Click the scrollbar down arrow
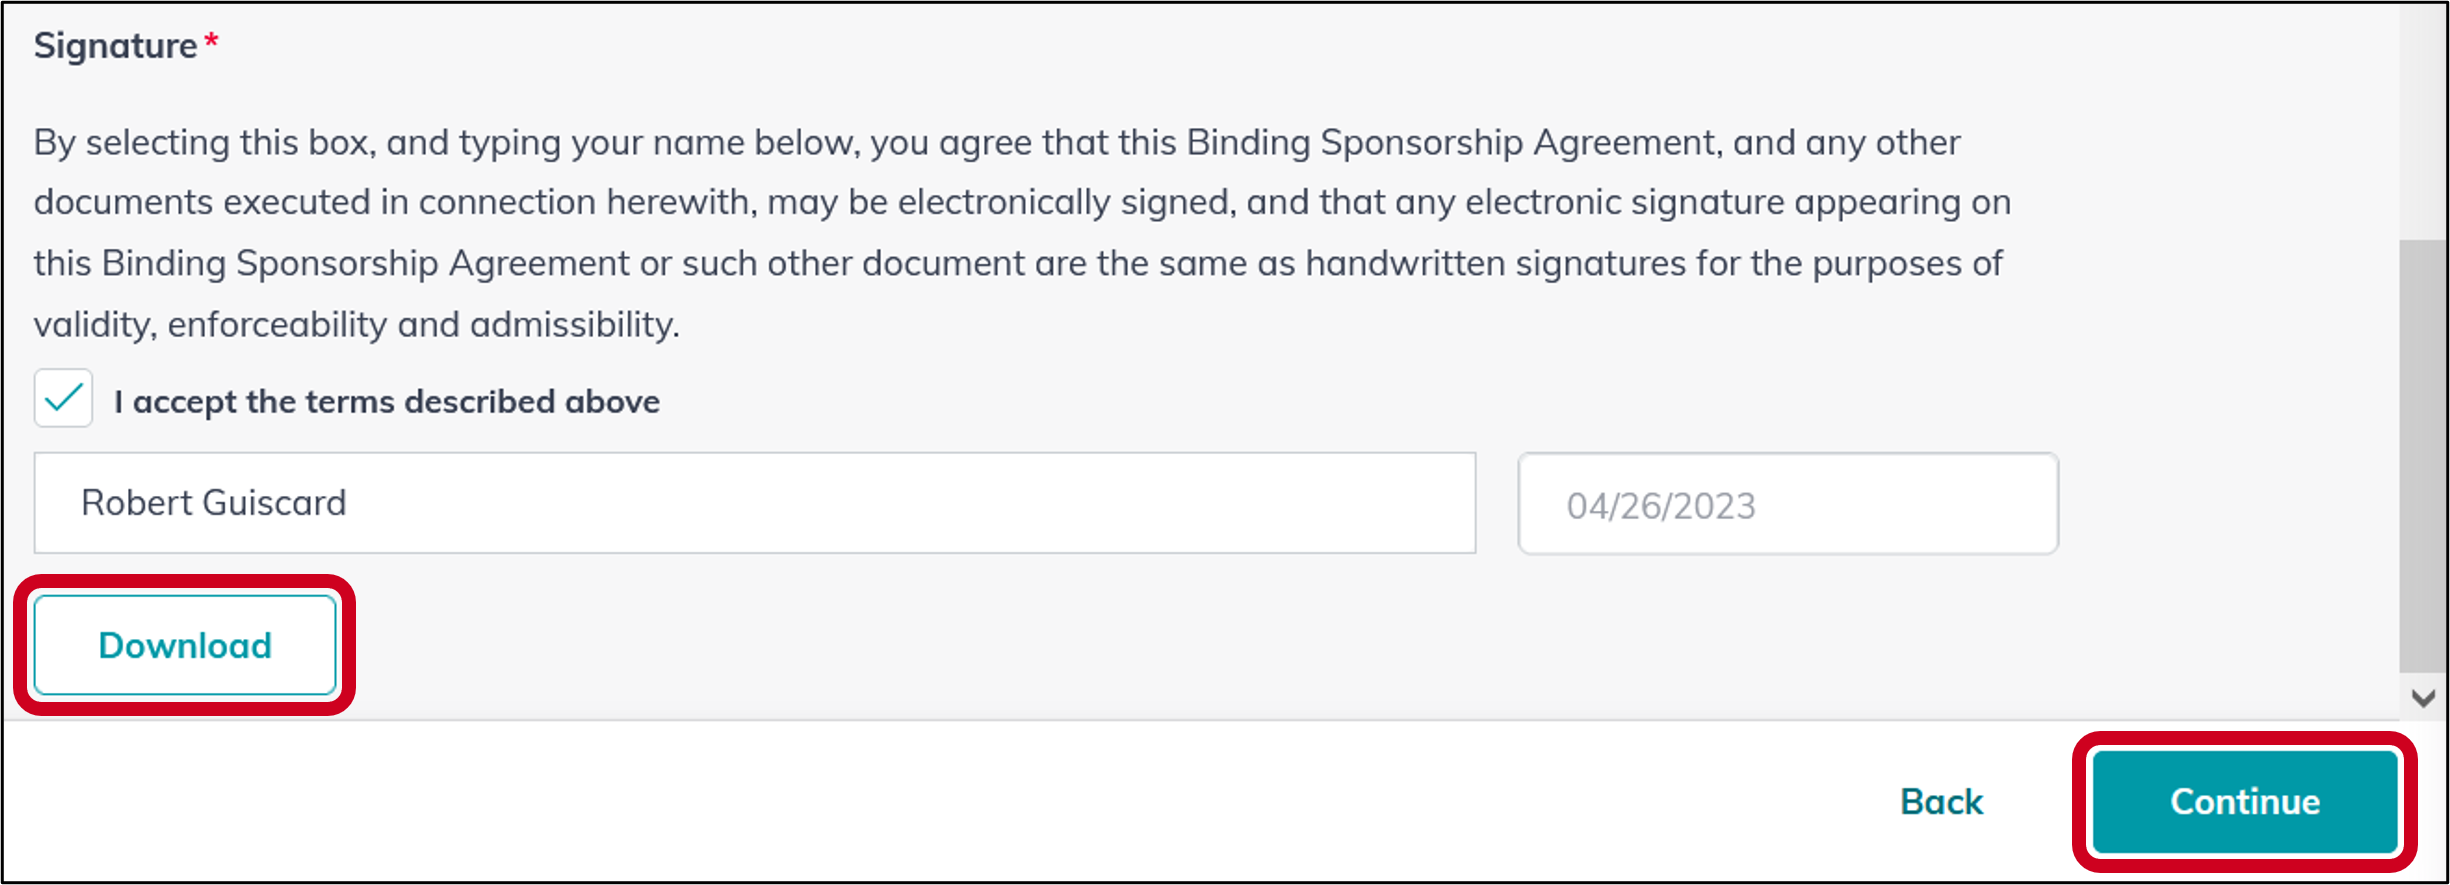This screenshot has width=2450, height=885. (2422, 697)
